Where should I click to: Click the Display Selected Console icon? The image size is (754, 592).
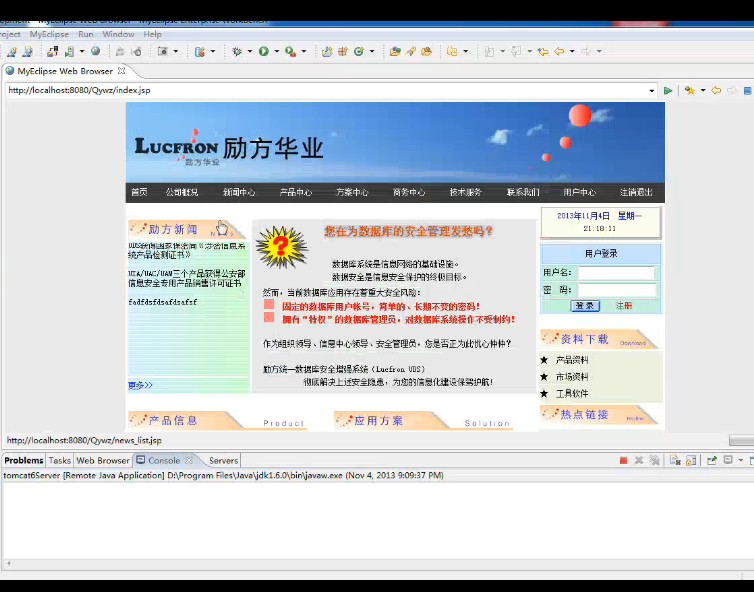(x=728, y=460)
